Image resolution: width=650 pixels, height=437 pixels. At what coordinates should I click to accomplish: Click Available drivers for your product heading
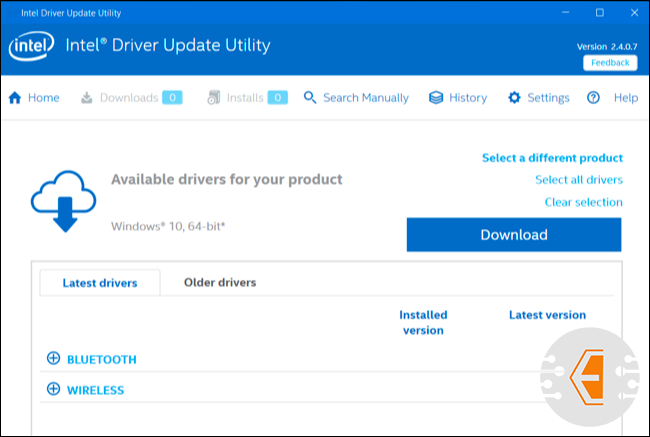[226, 180]
